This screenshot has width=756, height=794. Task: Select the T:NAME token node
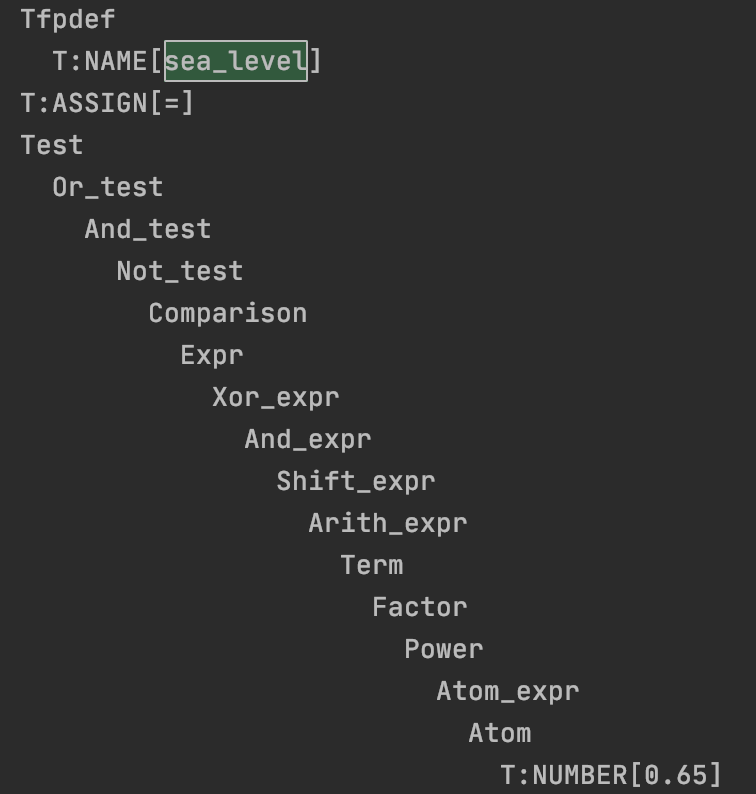coord(187,61)
